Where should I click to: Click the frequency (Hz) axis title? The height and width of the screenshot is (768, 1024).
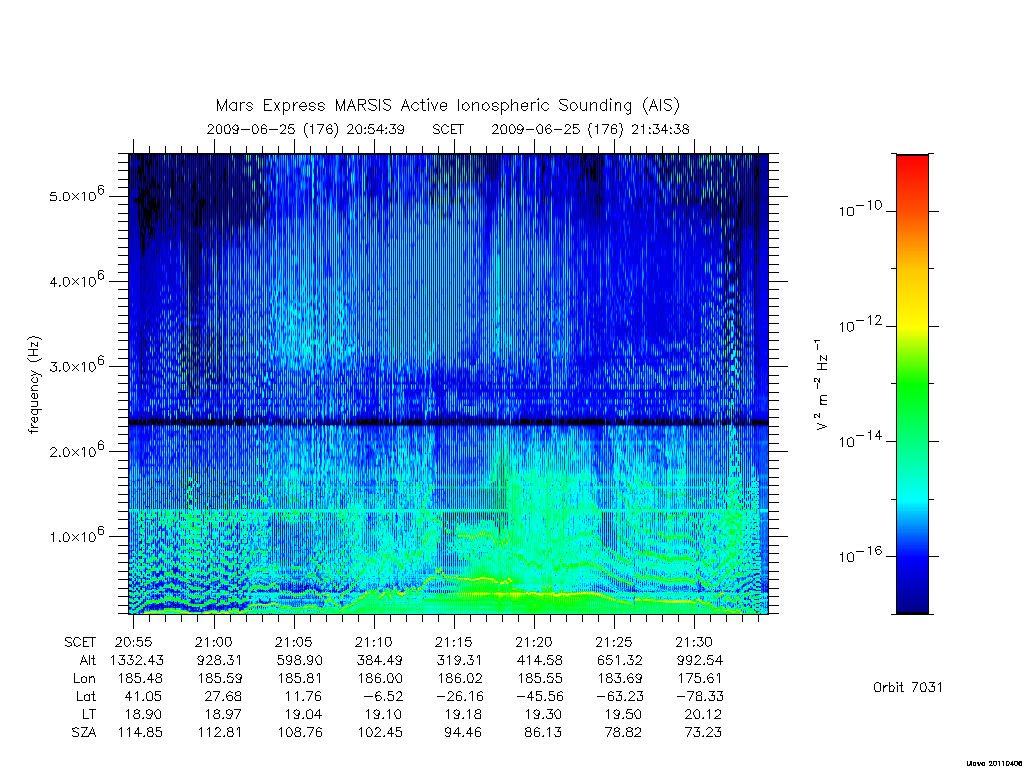tap(34, 384)
